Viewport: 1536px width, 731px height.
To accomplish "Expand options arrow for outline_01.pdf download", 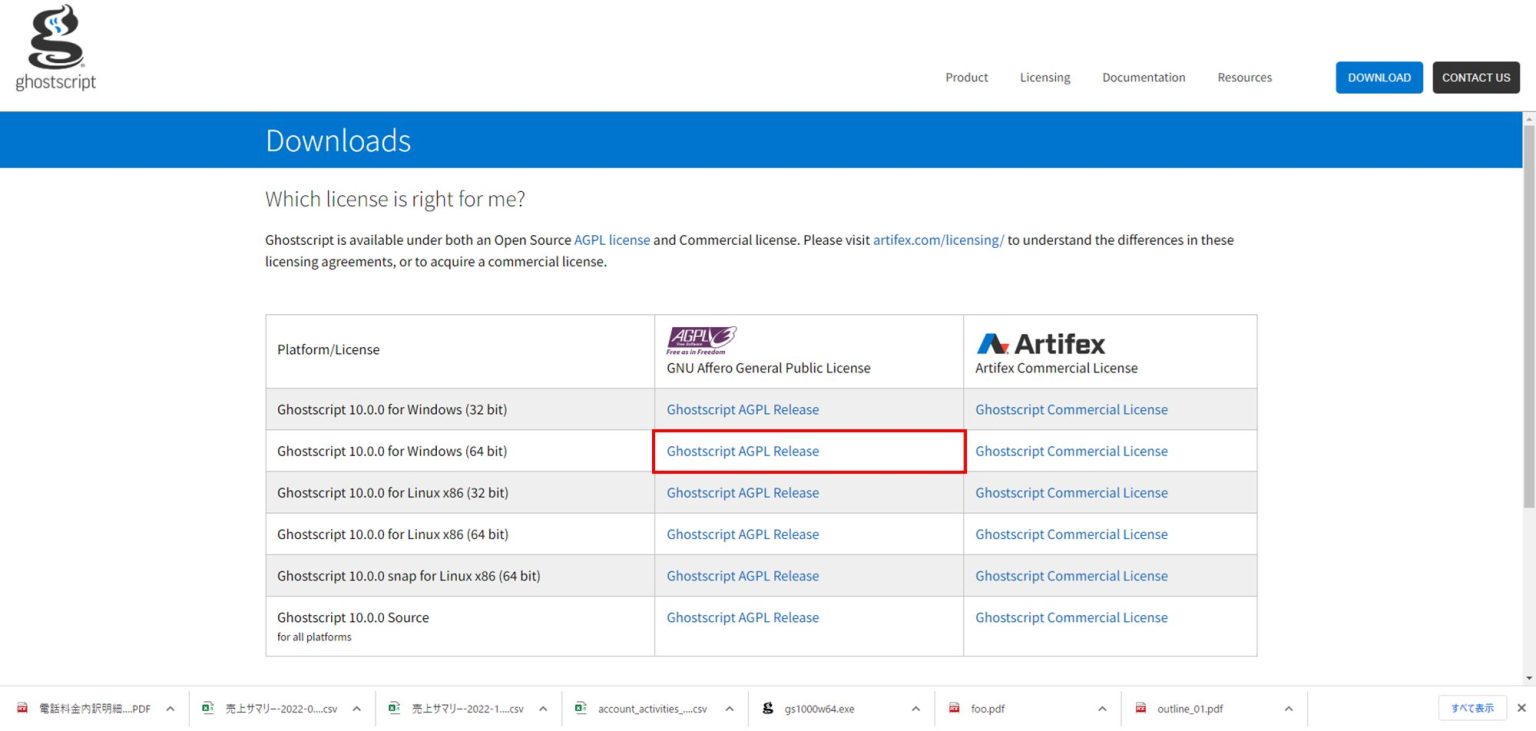I will pos(1288,709).
